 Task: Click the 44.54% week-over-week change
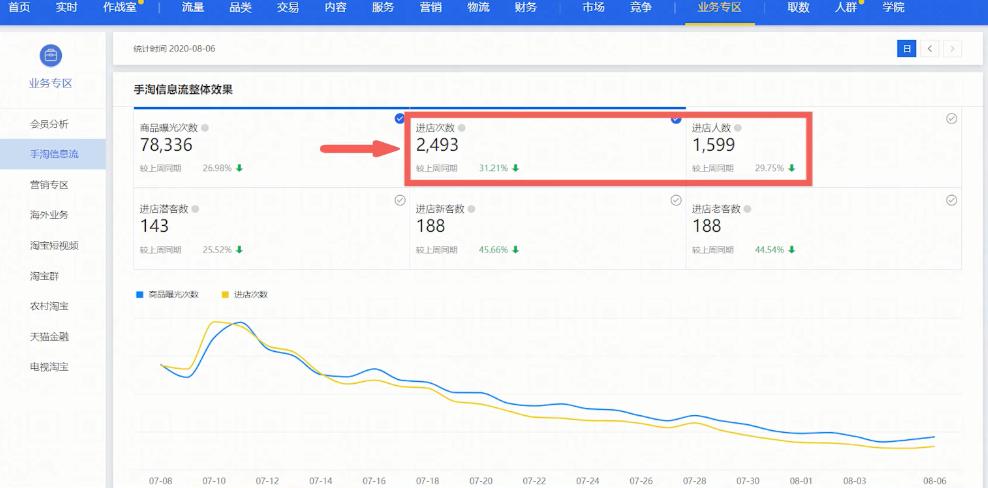(x=770, y=250)
